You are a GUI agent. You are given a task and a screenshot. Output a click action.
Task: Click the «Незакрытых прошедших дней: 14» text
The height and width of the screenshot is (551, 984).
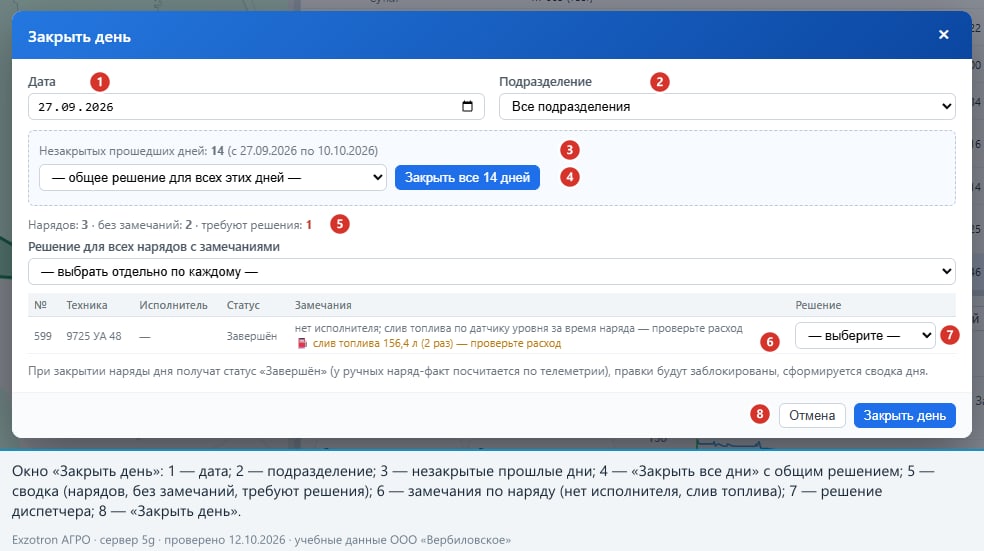[131, 151]
